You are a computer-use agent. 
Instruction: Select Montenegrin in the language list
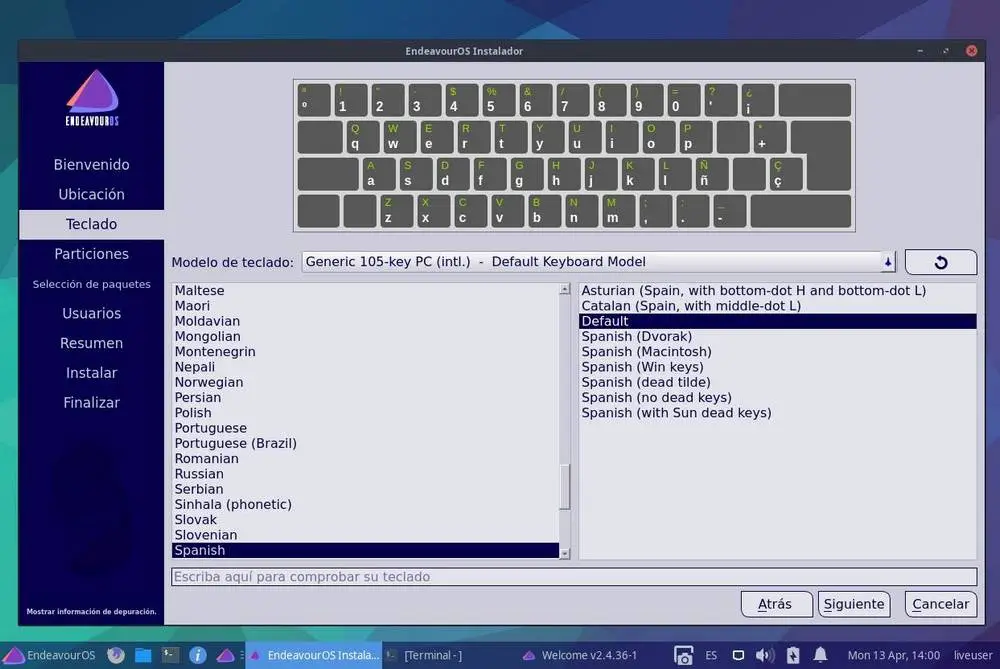365,351
